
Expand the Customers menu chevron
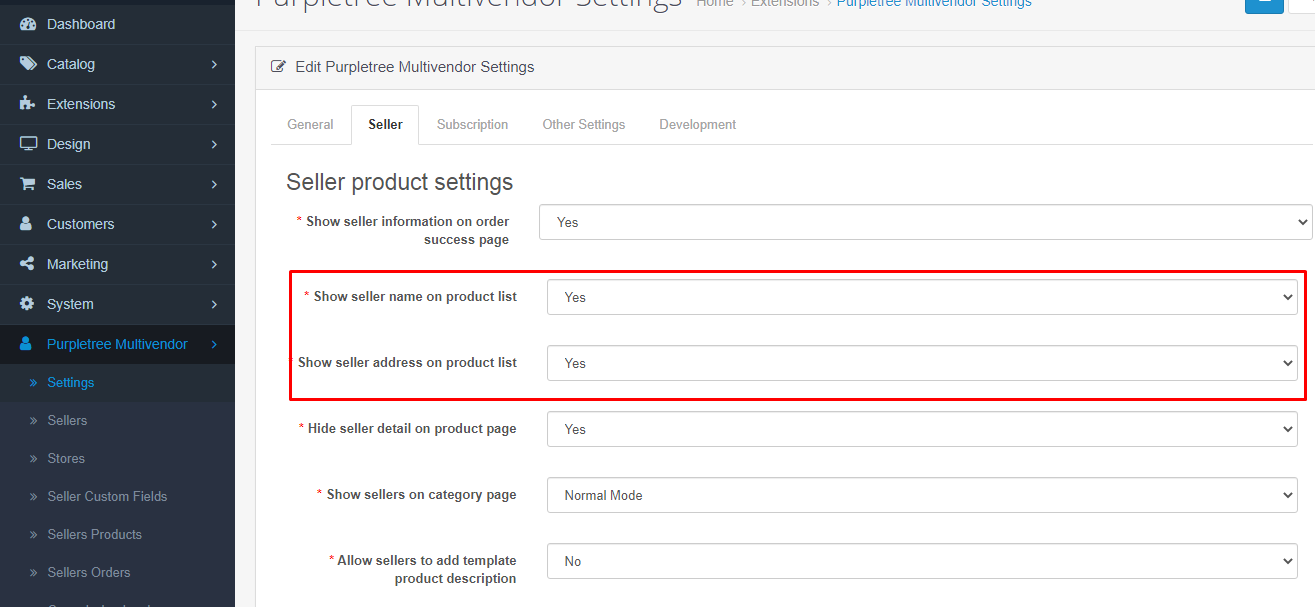point(214,224)
